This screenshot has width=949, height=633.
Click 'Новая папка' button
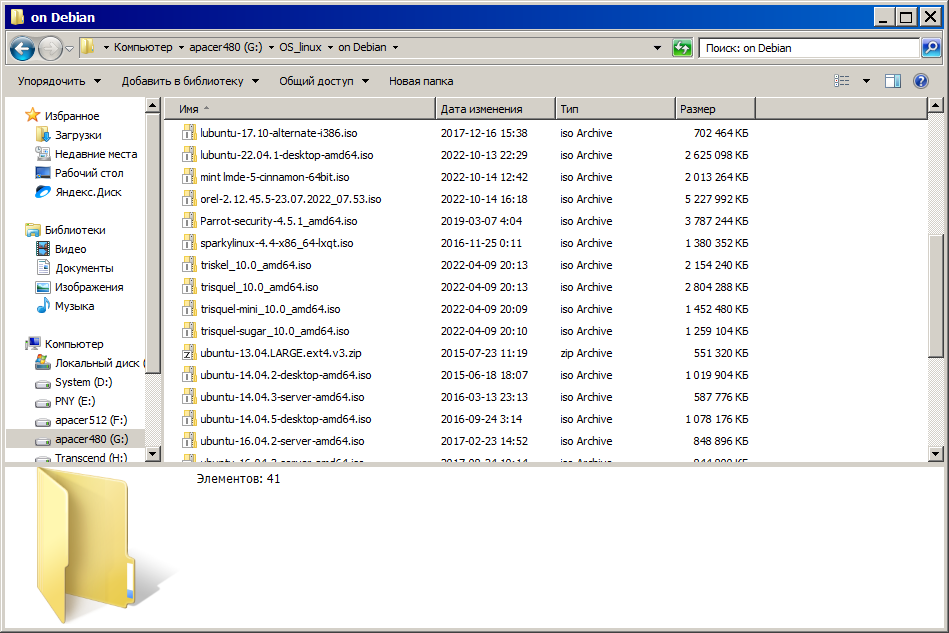[x=421, y=81]
